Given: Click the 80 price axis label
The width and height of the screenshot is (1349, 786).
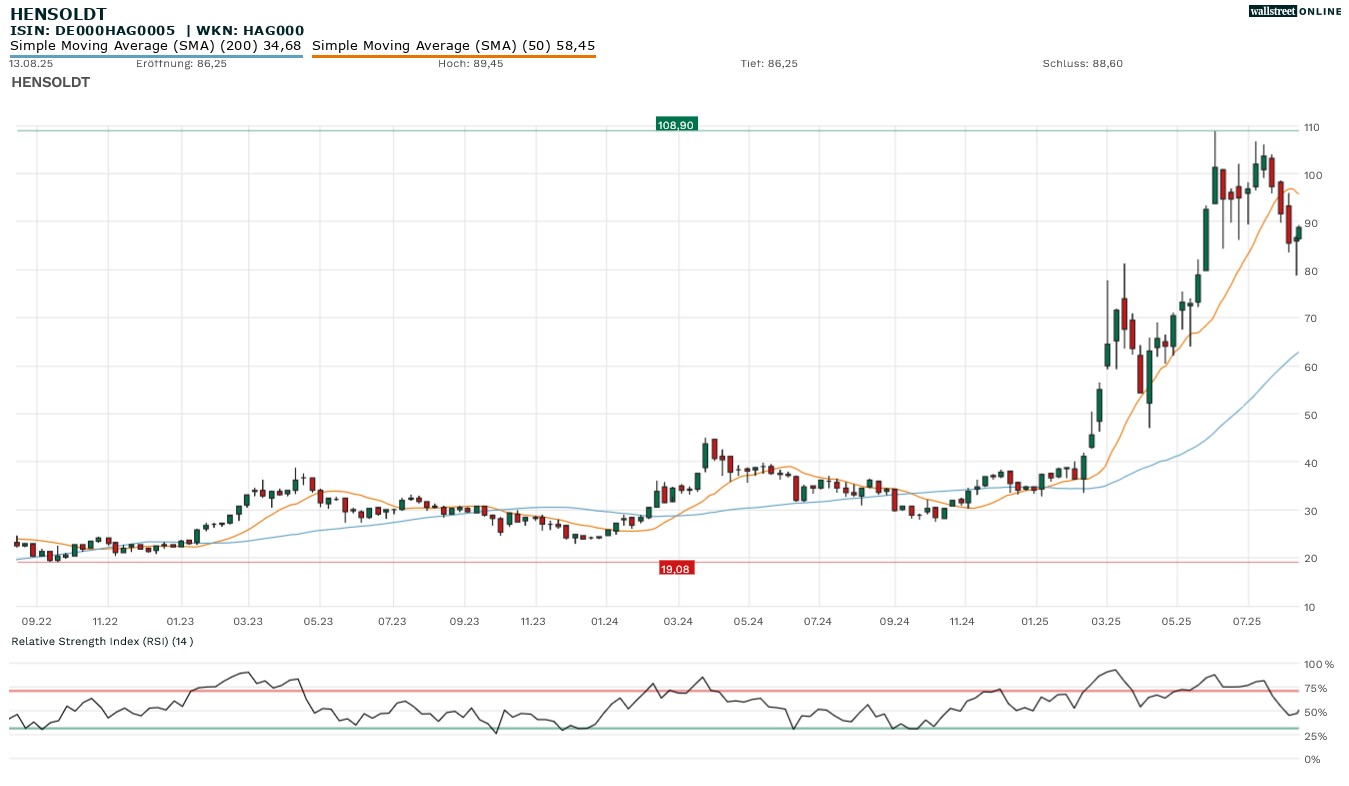Looking at the screenshot, I should pos(1311,272).
